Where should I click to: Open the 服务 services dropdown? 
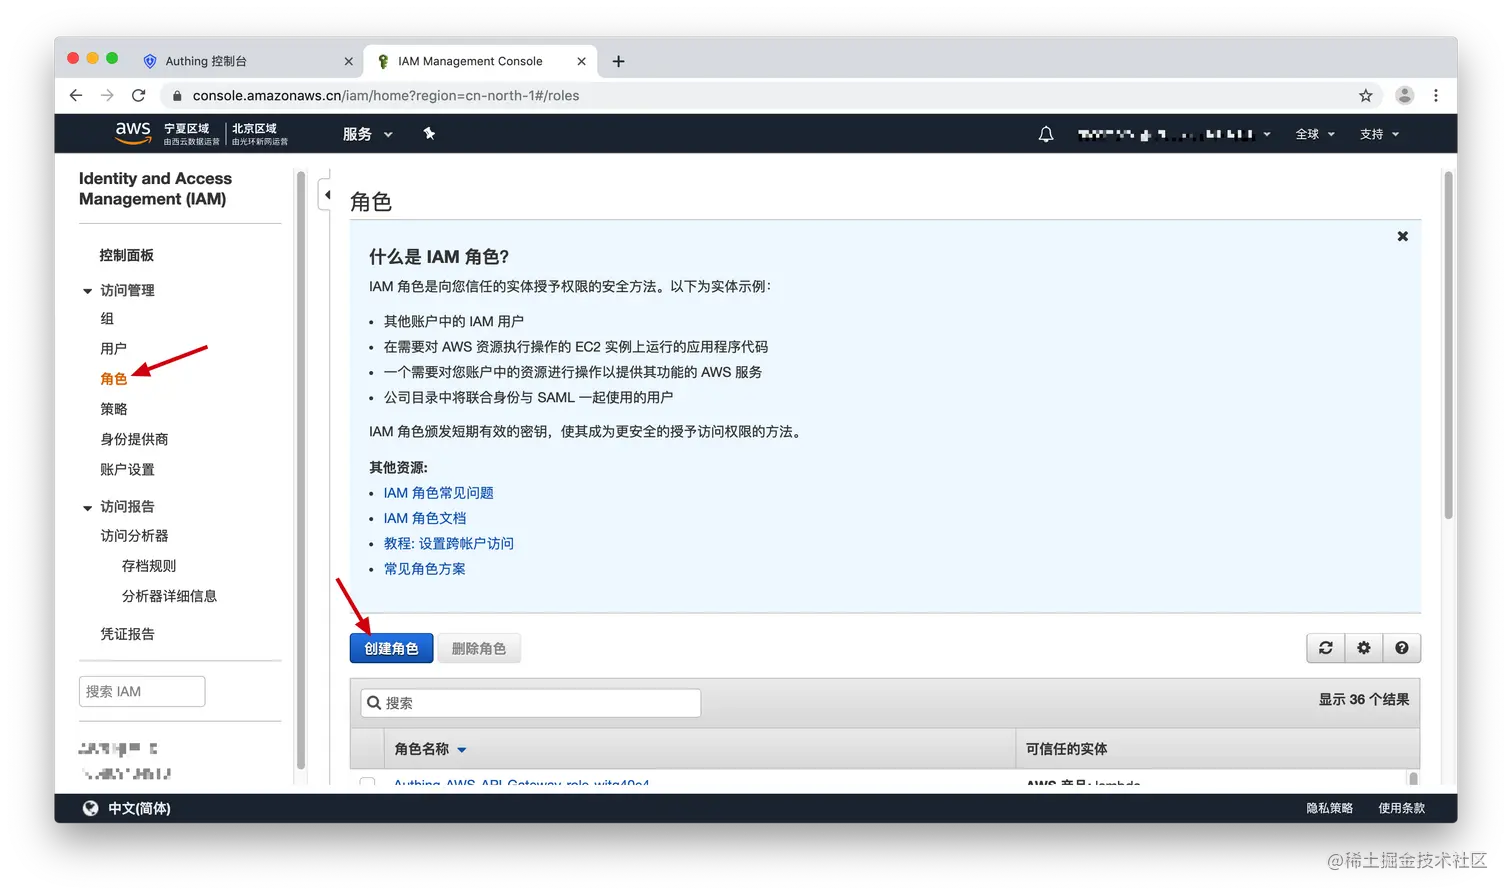(x=367, y=134)
